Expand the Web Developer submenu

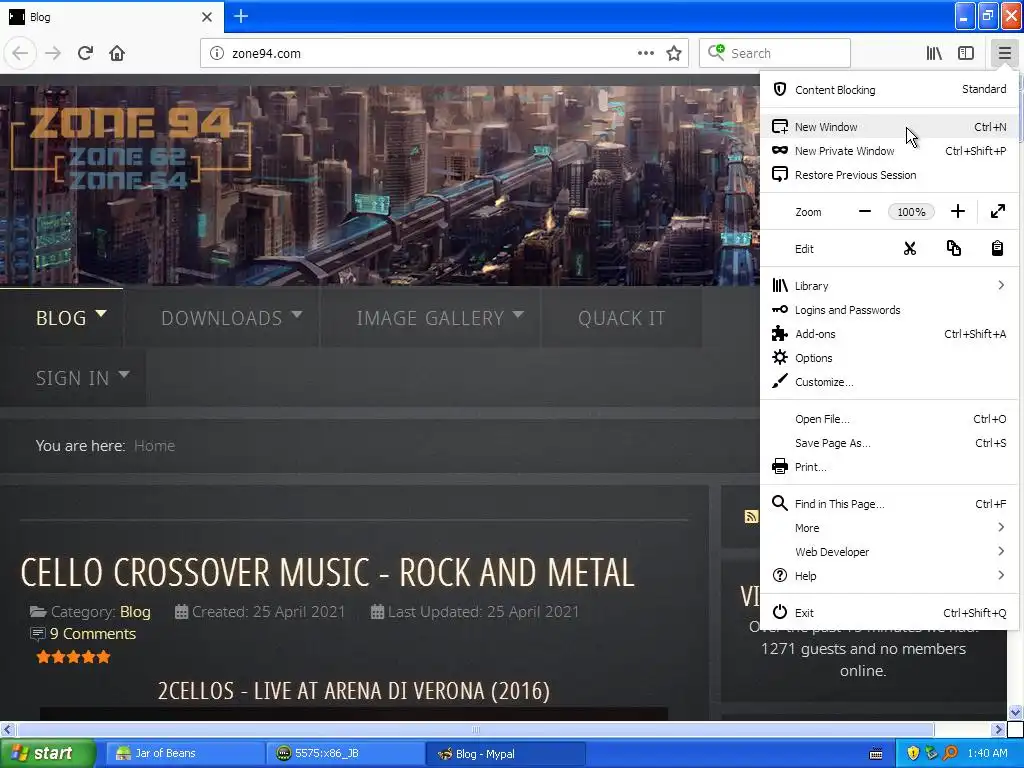pyautogui.click(x=889, y=552)
